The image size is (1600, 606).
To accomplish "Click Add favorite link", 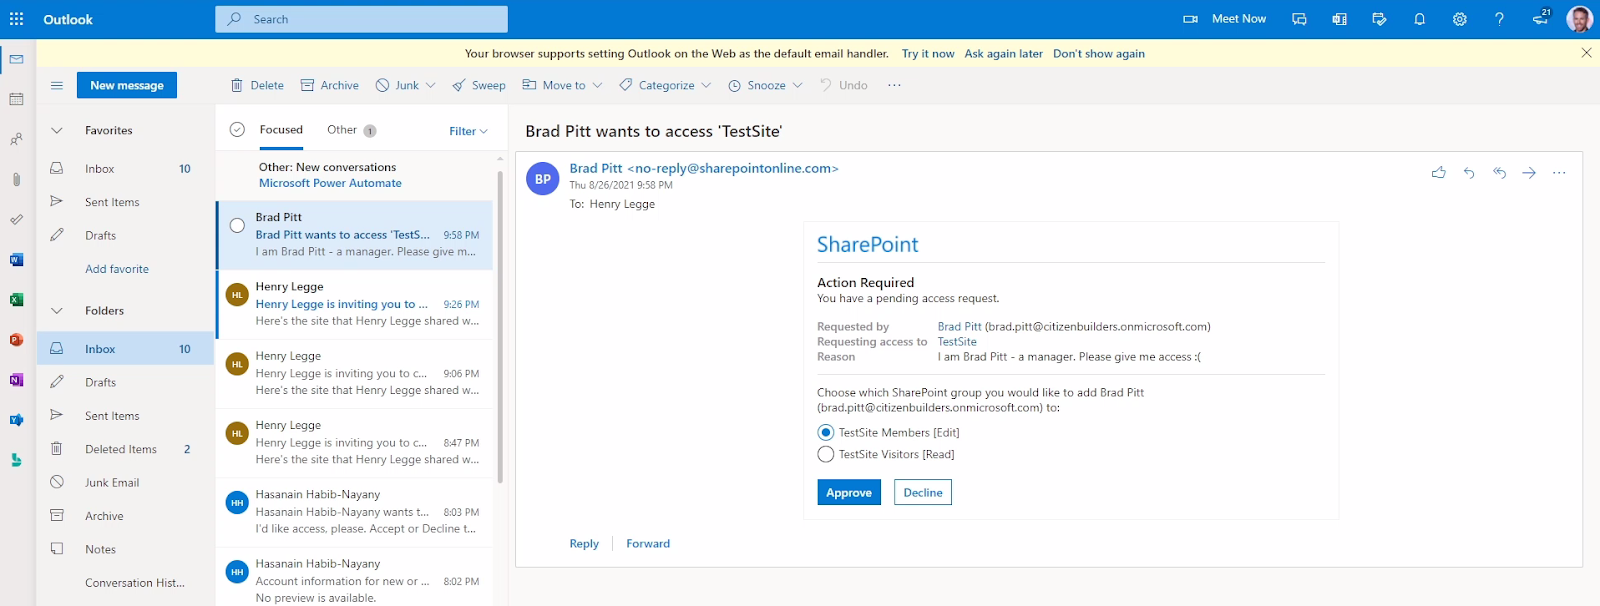I will 117,269.
